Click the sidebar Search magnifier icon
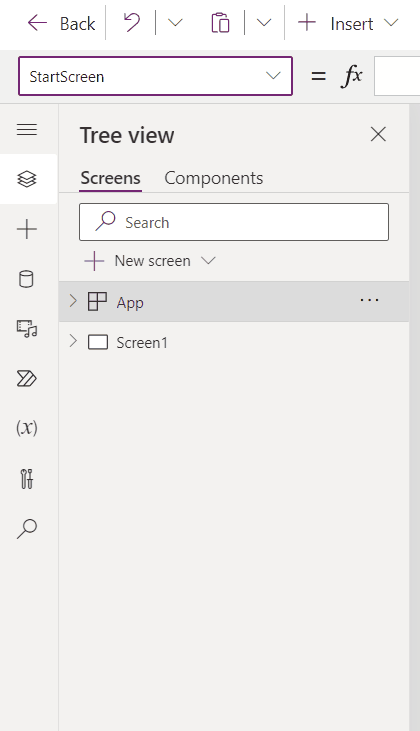The image size is (420, 731). click(27, 529)
